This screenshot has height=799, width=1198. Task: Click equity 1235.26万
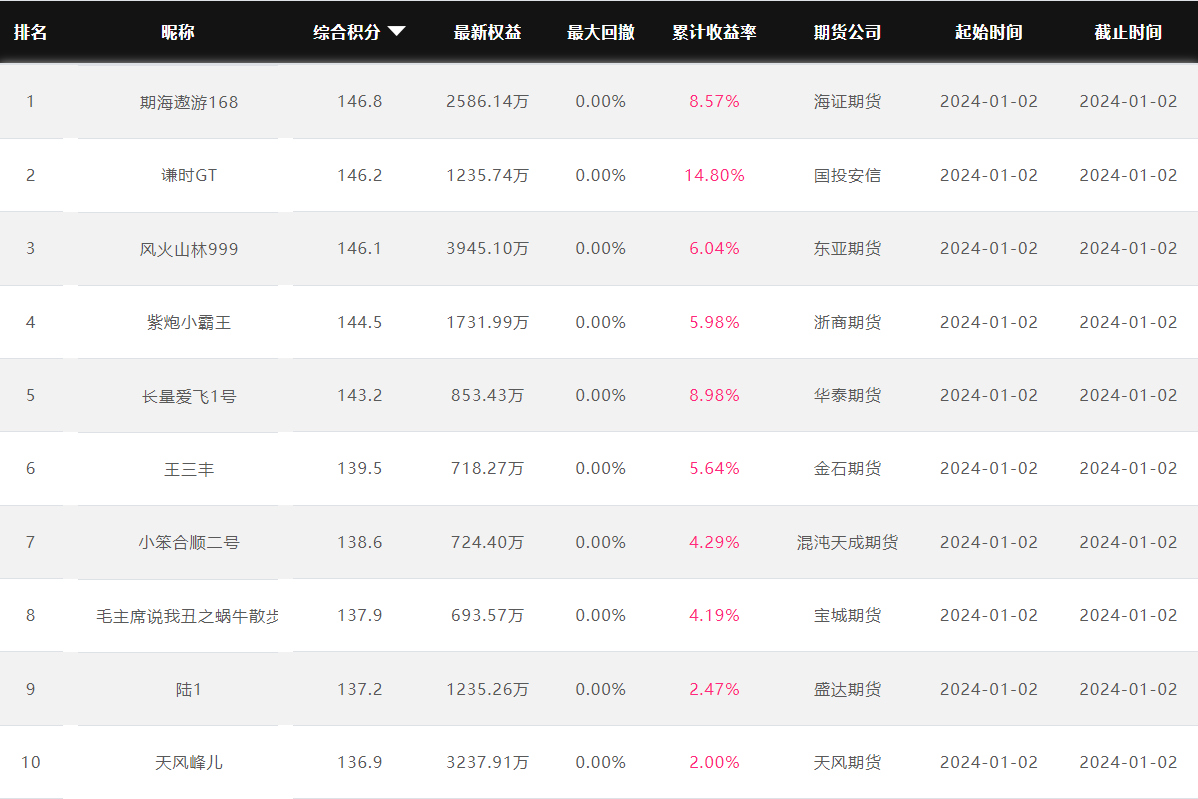pos(487,689)
